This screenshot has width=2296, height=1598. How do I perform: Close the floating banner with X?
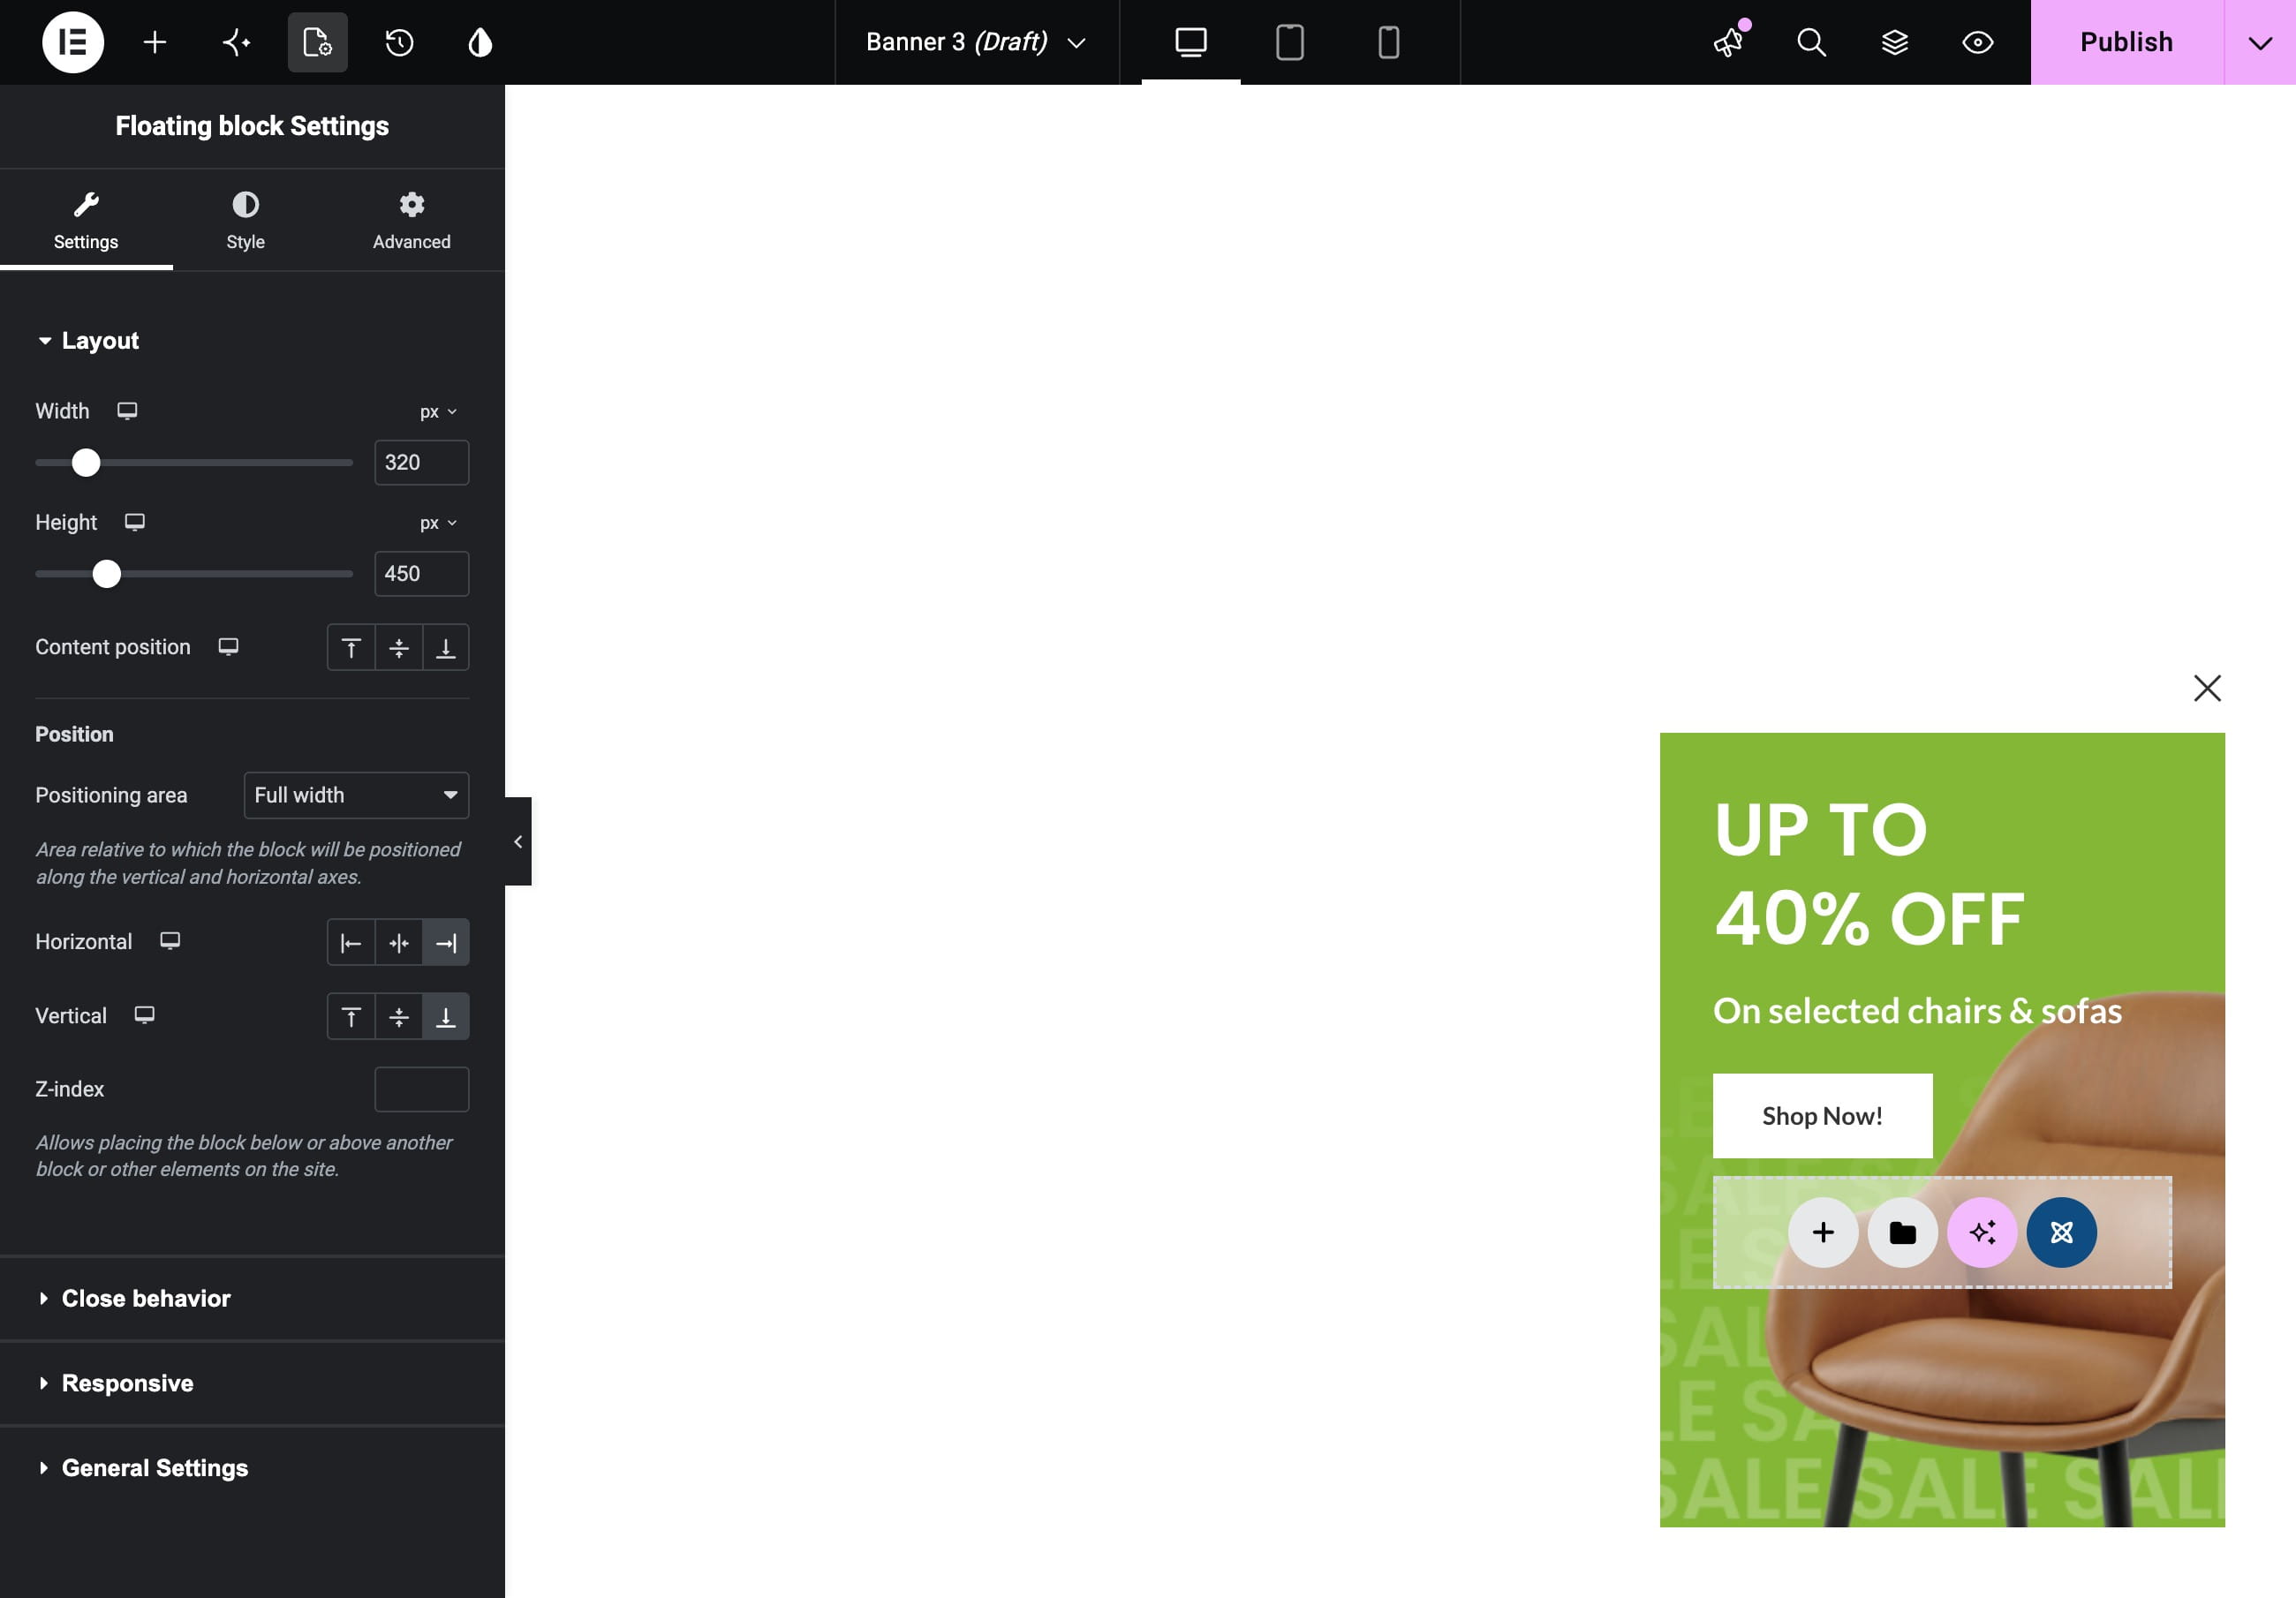[x=2207, y=688]
